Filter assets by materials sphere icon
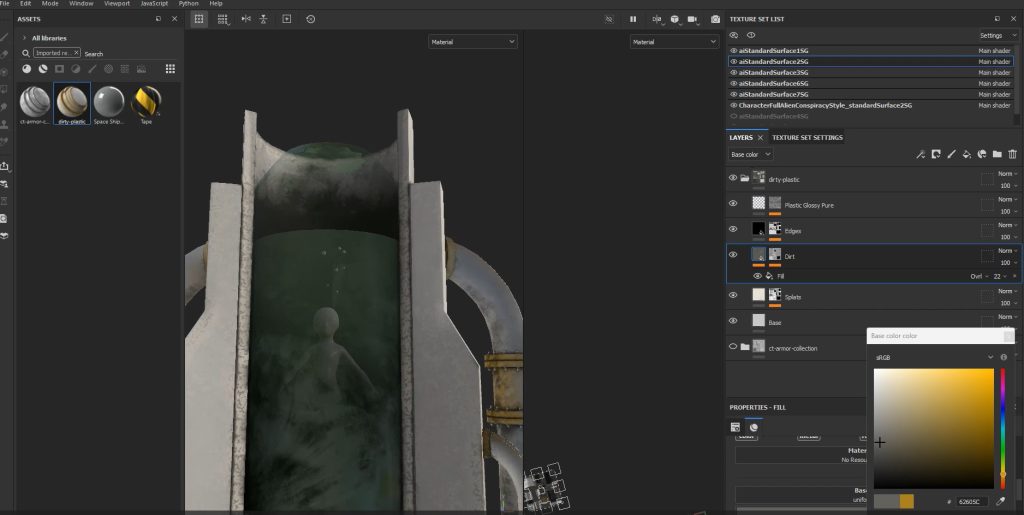 pyautogui.click(x=27, y=69)
